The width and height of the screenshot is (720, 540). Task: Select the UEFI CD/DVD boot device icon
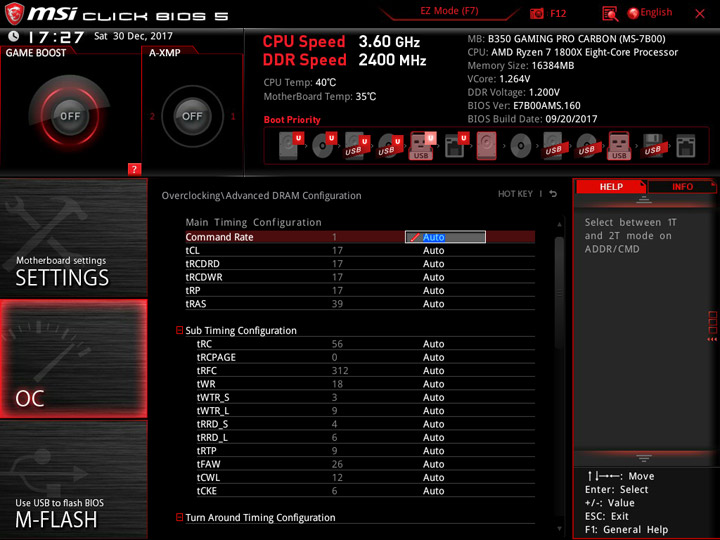pos(324,146)
